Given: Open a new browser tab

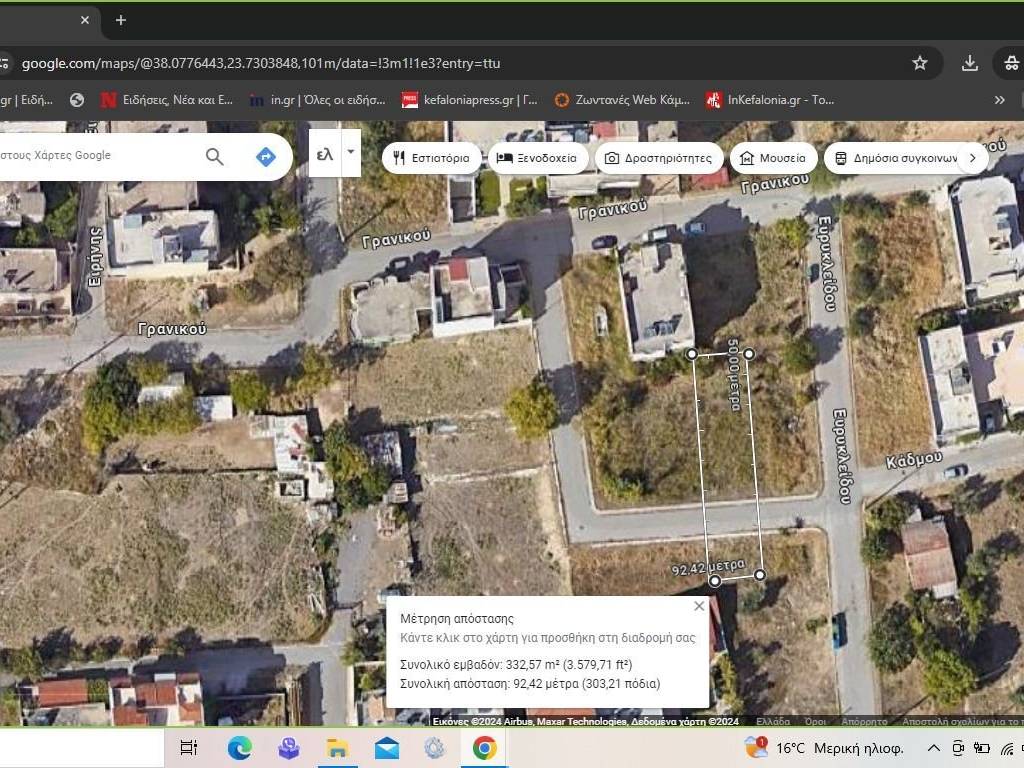Looking at the screenshot, I should 121,20.
